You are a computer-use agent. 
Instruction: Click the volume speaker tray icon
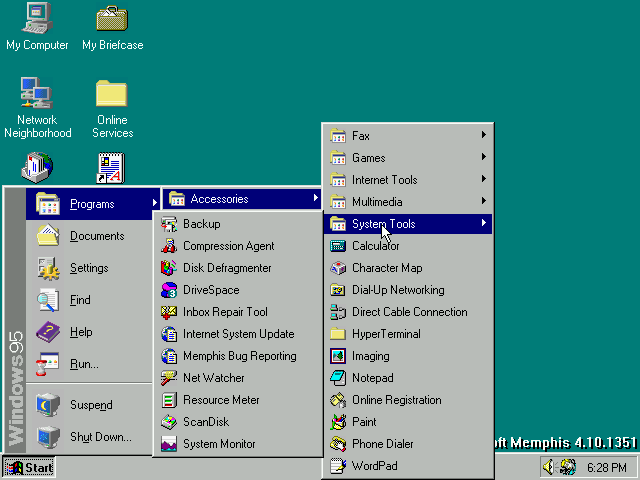(x=549, y=467)
